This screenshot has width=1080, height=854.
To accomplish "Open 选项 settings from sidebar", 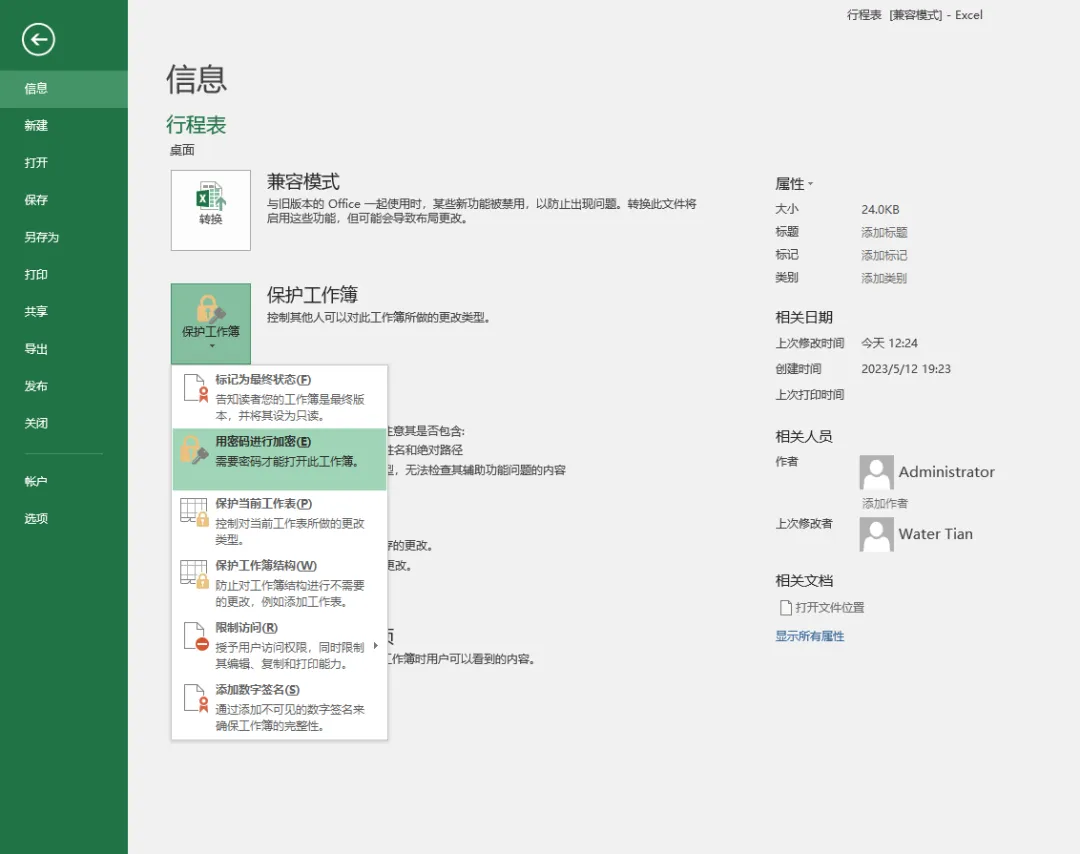I will click(x=63, y=518).
